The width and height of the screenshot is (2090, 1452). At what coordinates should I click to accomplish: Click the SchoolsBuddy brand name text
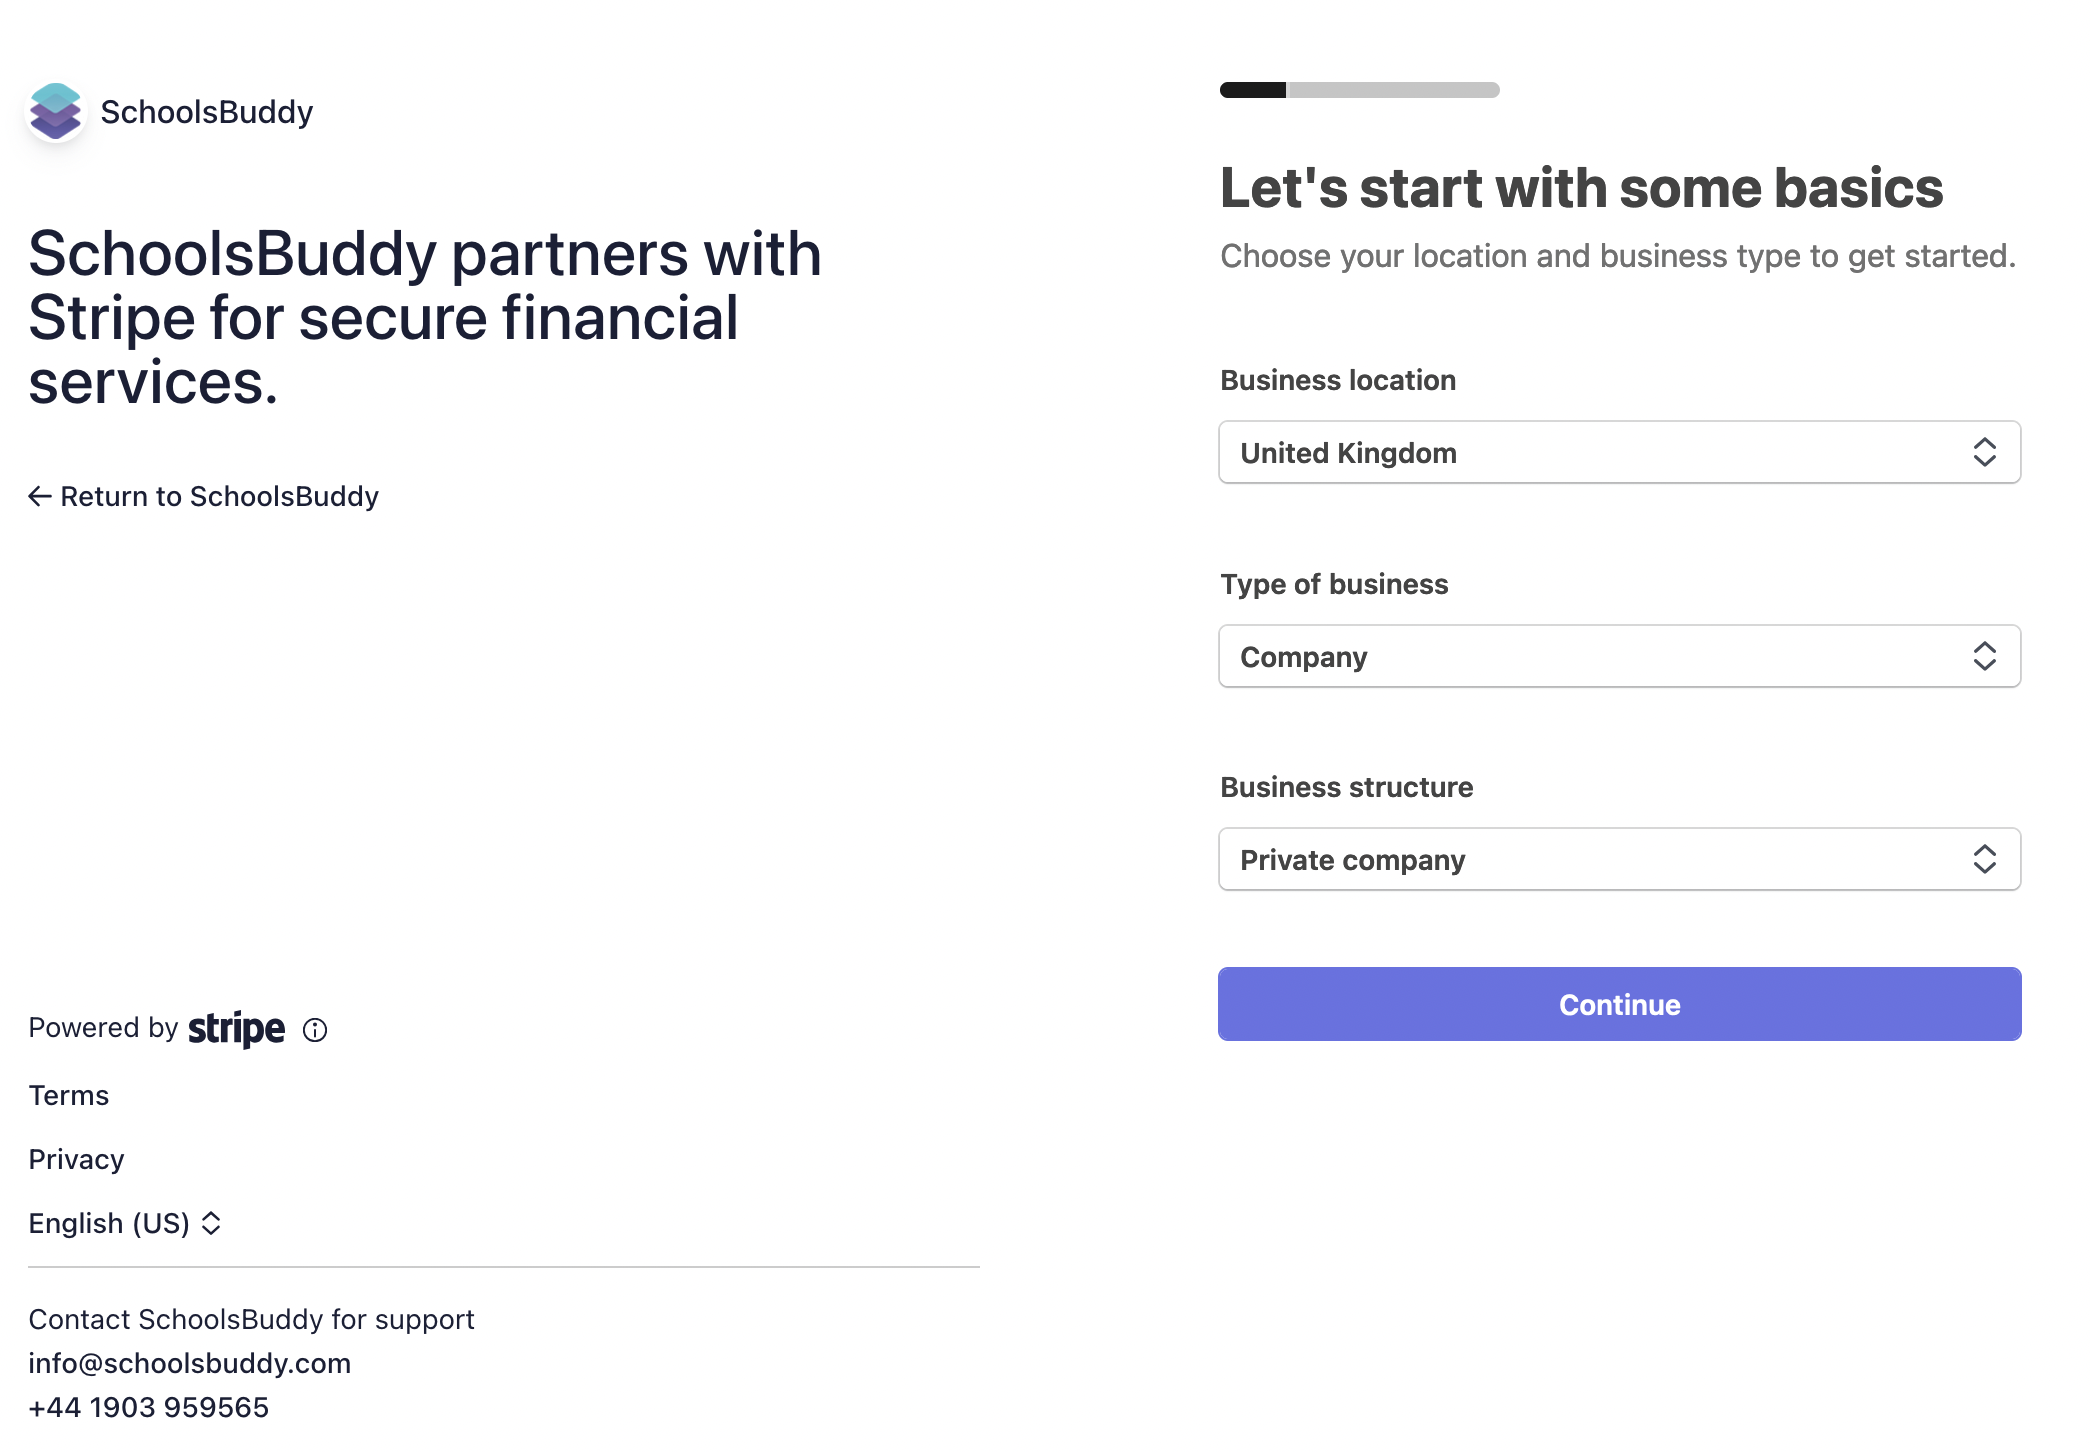207,112
